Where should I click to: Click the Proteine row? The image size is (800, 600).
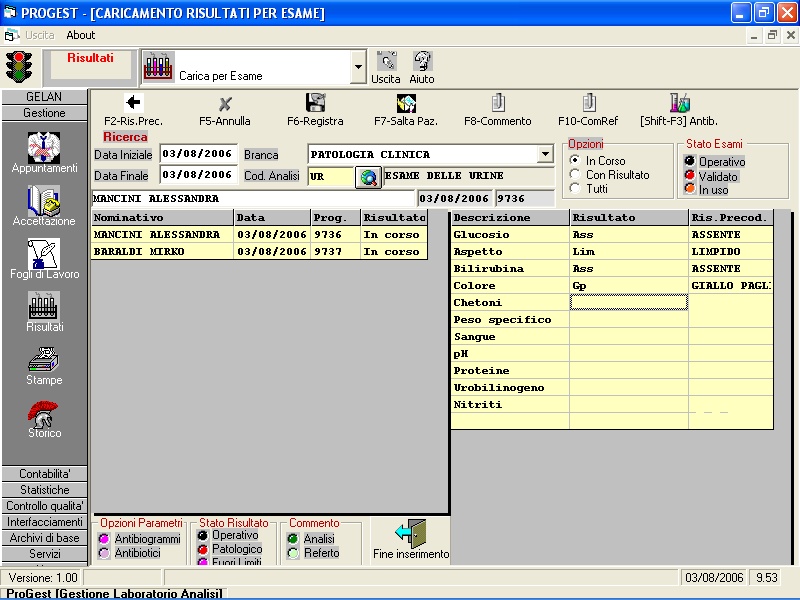[612, 371]
